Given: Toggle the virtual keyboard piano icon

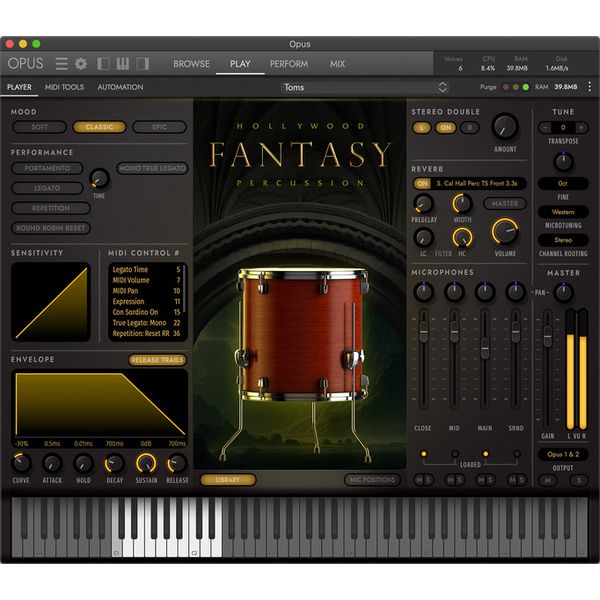Looking at the screenshot, I should (123, 64).
